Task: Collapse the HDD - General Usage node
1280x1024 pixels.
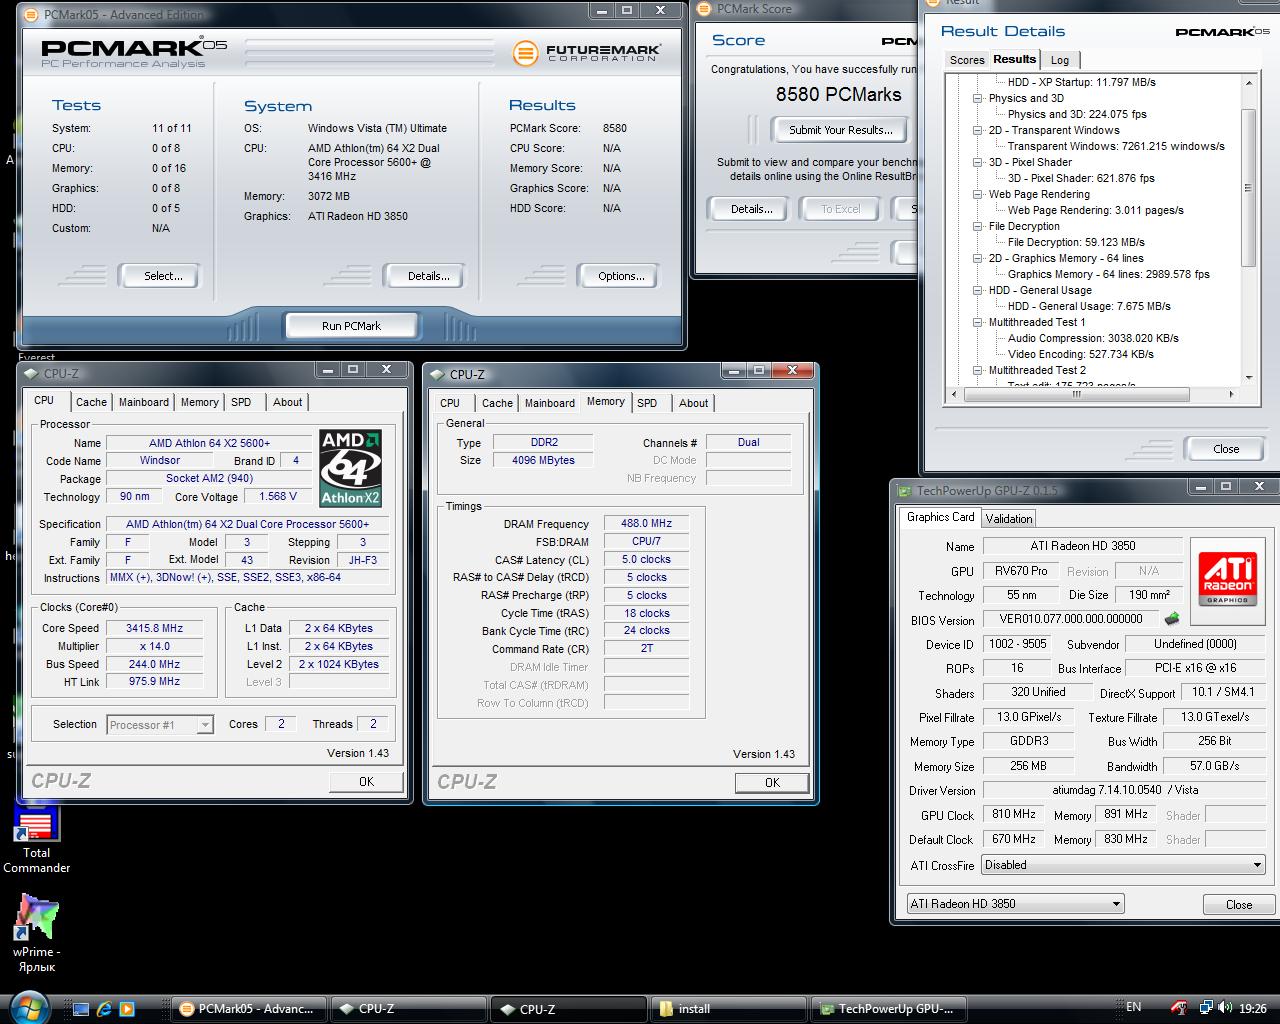Action: (x=978, y=291)
